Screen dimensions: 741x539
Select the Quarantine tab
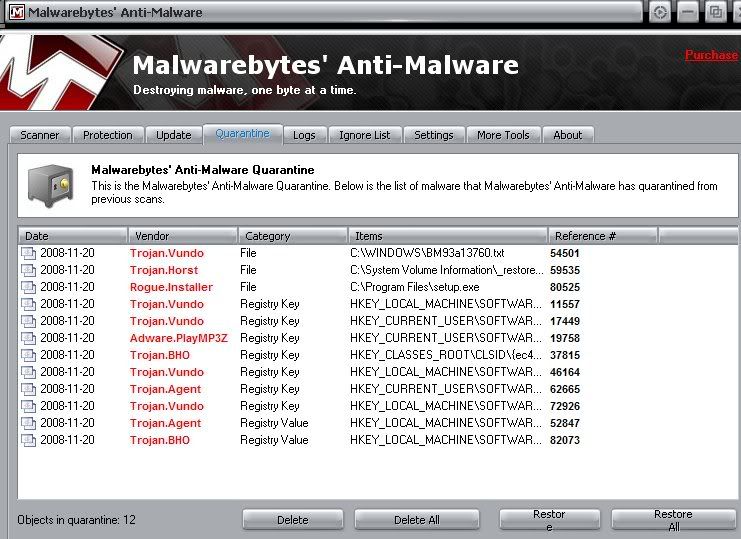[242, 134]
